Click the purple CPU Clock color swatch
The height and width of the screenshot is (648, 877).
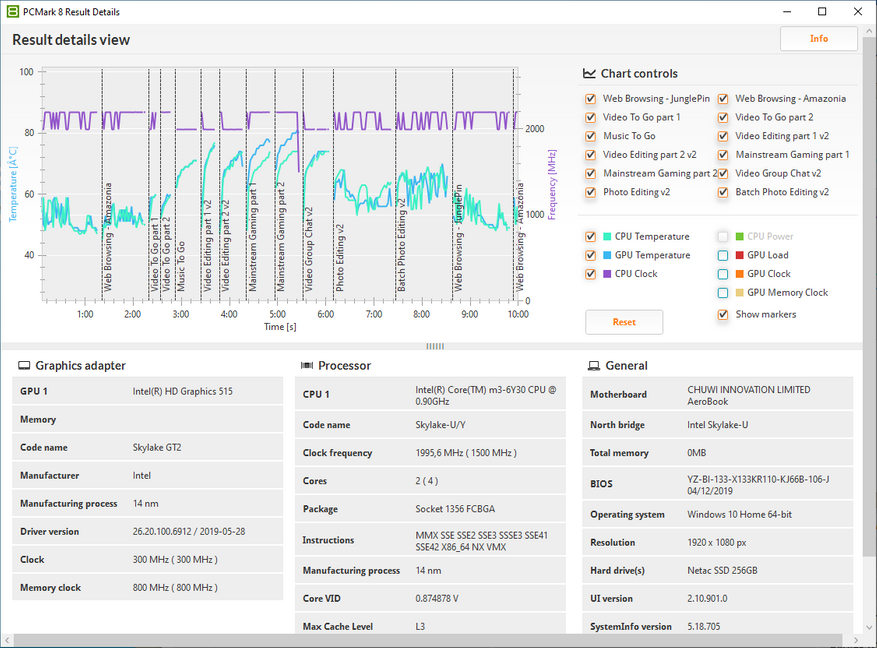click(x=606, y=274)
